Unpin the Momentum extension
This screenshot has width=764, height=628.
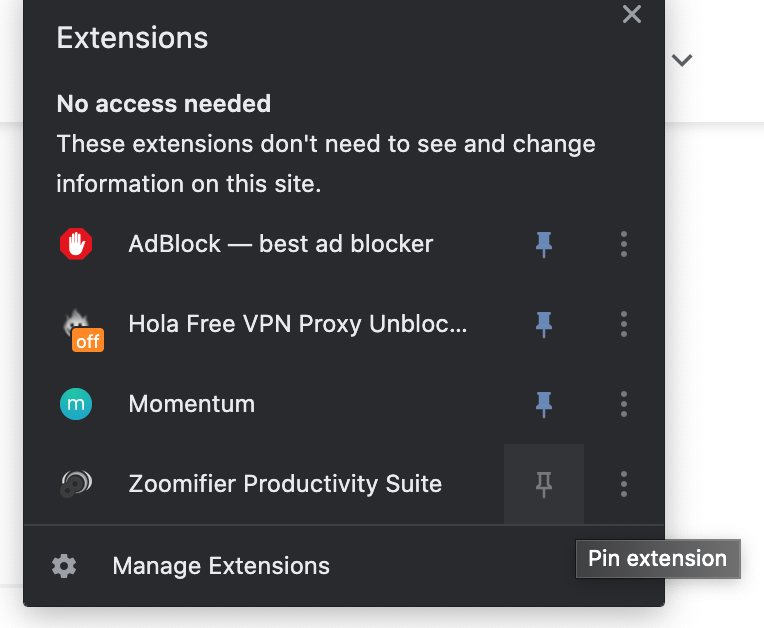click(x=544, y=404)
